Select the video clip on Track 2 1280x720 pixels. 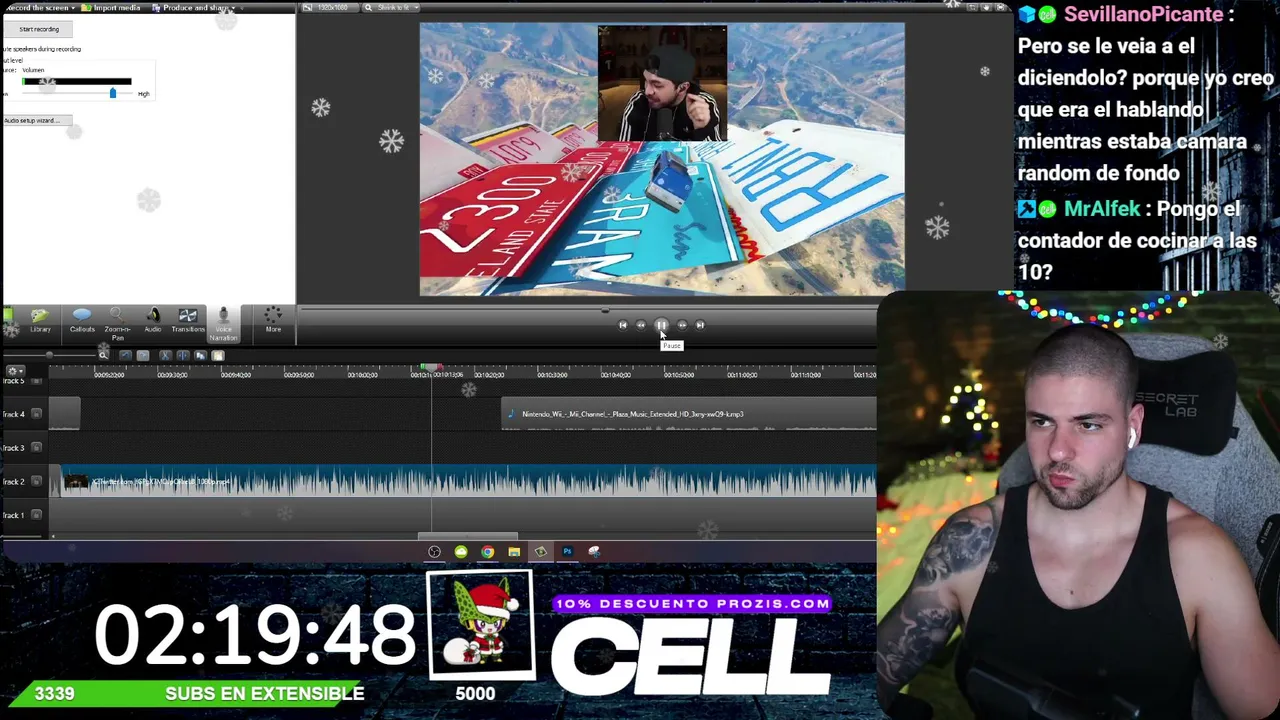click(x=469, y=482)
